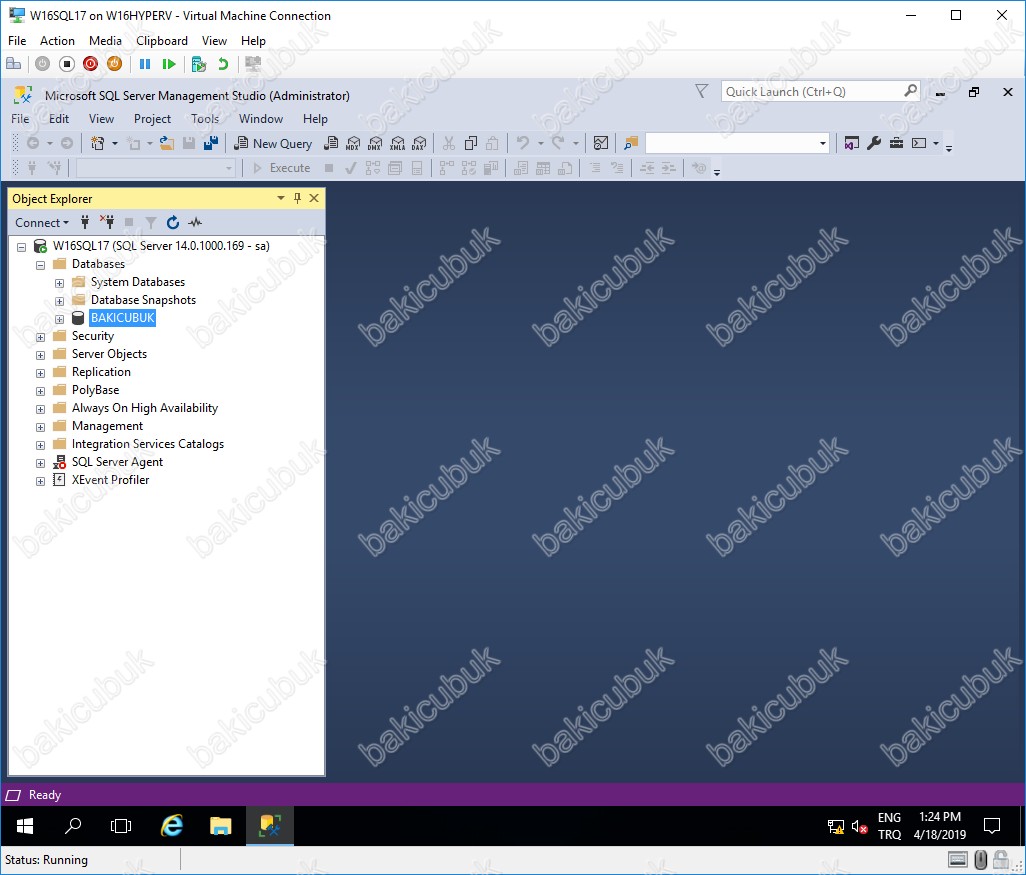Open the Connect dropdown in Object Explorer

(x=42, y=223)
